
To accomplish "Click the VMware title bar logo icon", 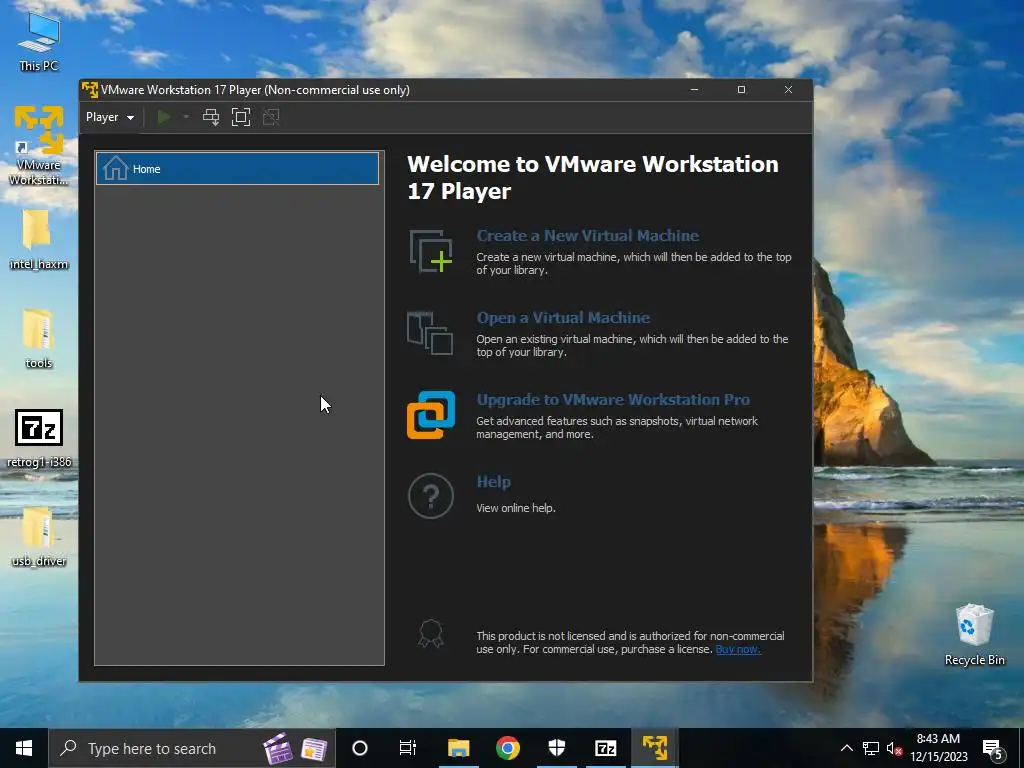I will point(90,89).
